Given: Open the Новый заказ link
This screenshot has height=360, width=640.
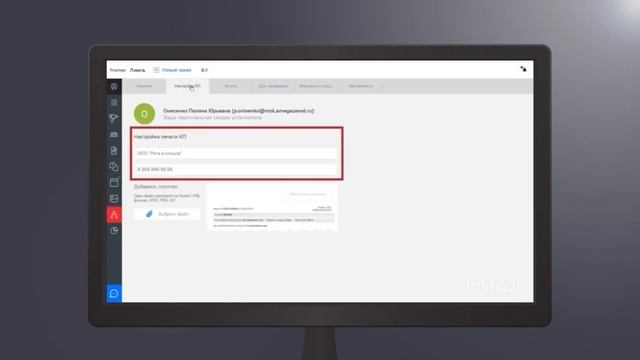Looking at the screenshot, I should point(176,70).
